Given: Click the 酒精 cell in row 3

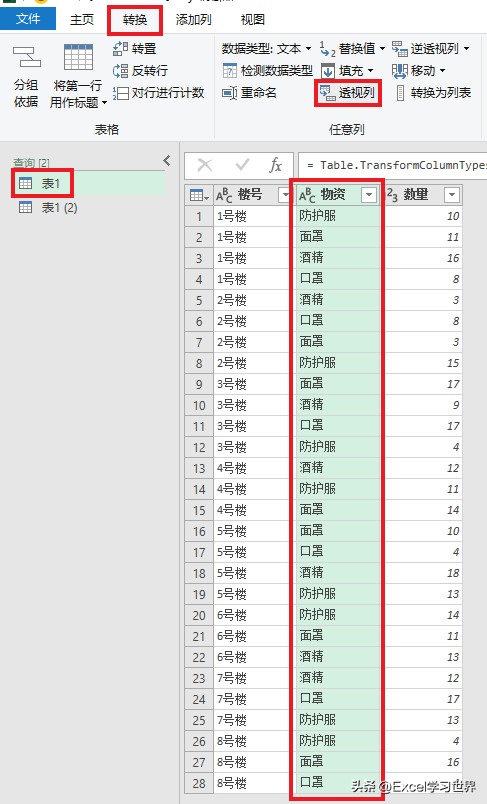Looking at the screenshot, I should pyautogui.click(x=338, y=258).
